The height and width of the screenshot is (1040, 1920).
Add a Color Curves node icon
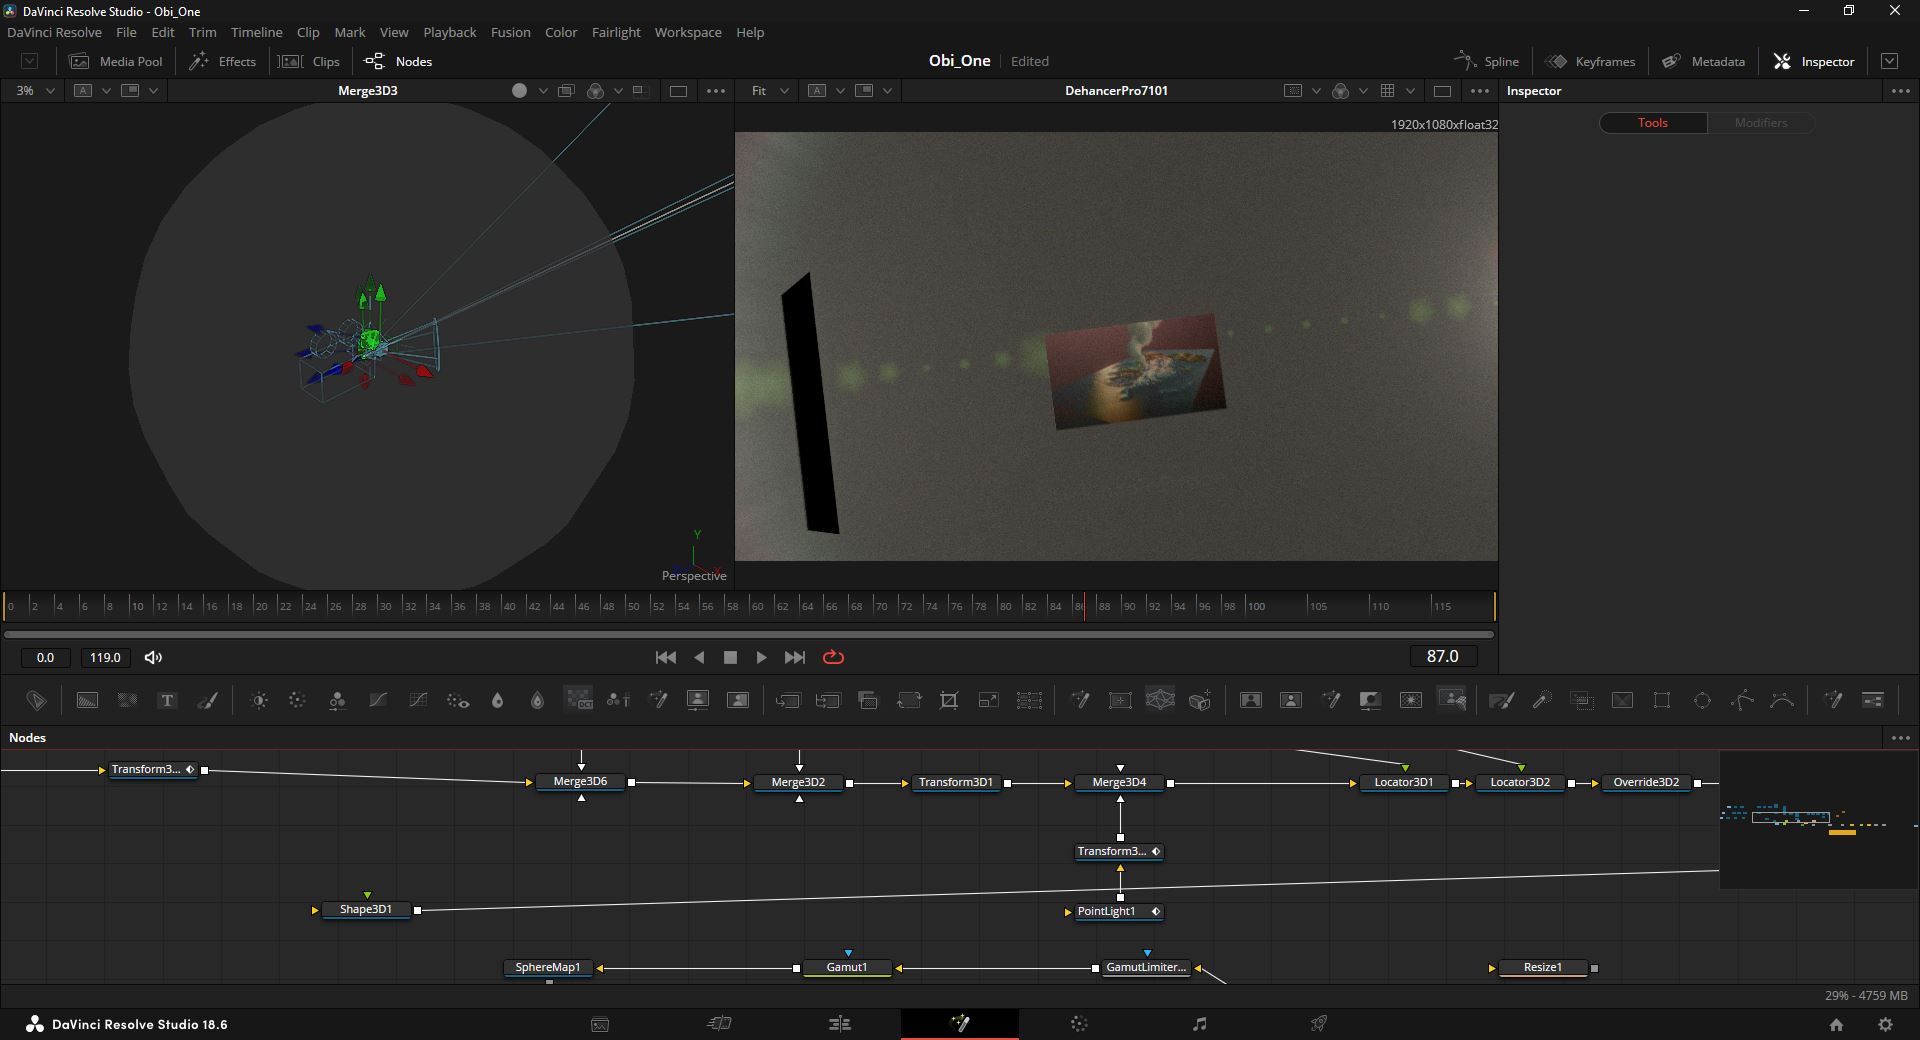pos(378,701)
